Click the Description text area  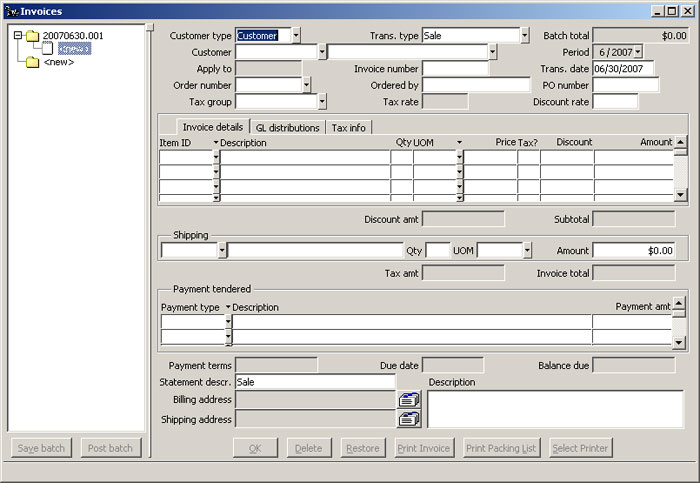click(555, 409)
